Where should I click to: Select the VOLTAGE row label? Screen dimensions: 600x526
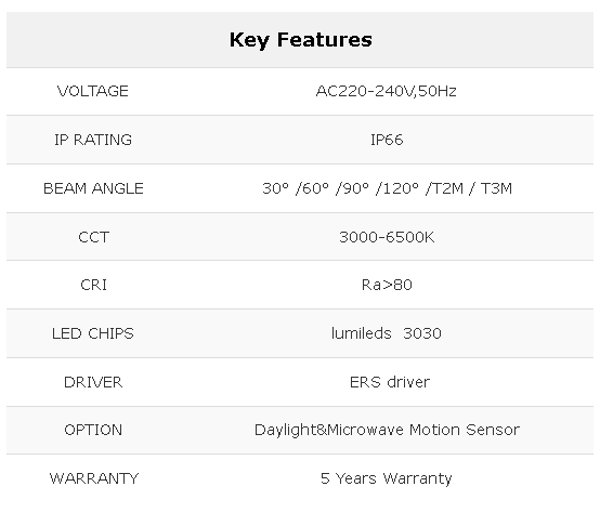pos(93,91)
